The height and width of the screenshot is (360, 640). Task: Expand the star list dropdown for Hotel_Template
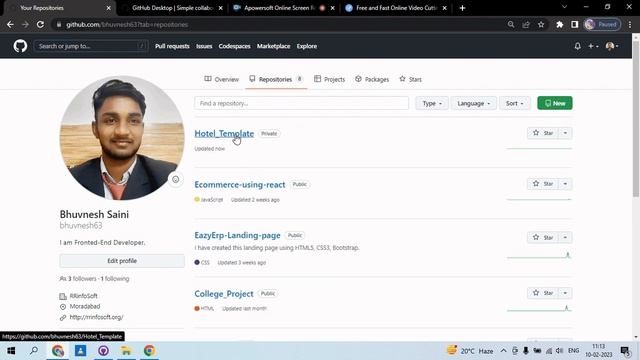point(565,133)
